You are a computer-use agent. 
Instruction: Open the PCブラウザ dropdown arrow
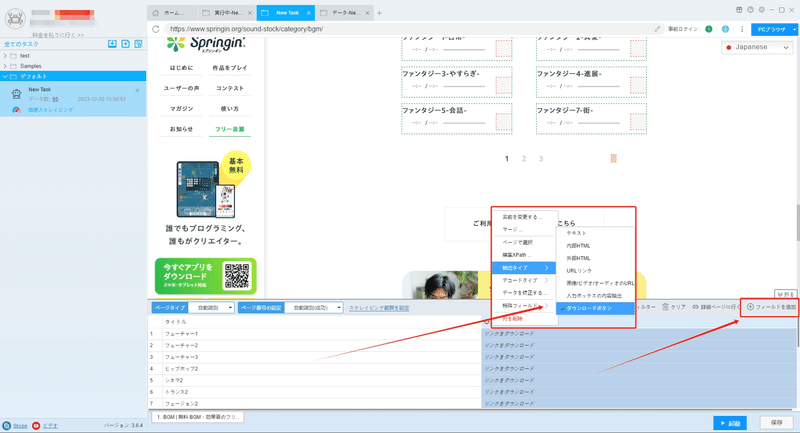click(794, 30)
